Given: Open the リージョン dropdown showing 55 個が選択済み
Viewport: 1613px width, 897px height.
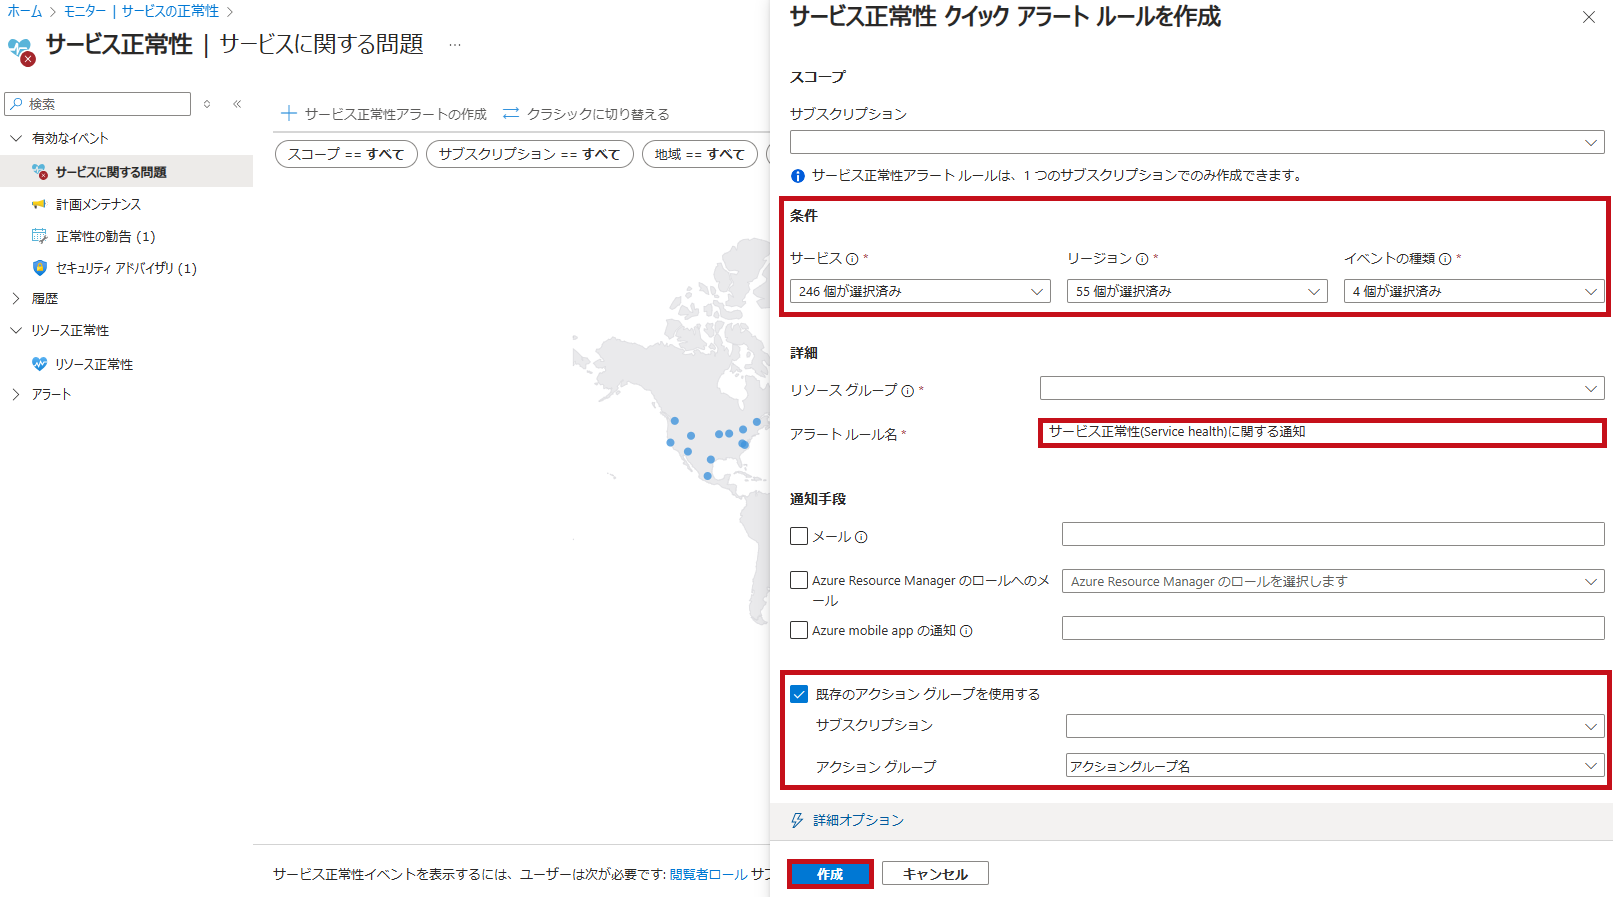Looking at the screenshot, I should 1197,291.
